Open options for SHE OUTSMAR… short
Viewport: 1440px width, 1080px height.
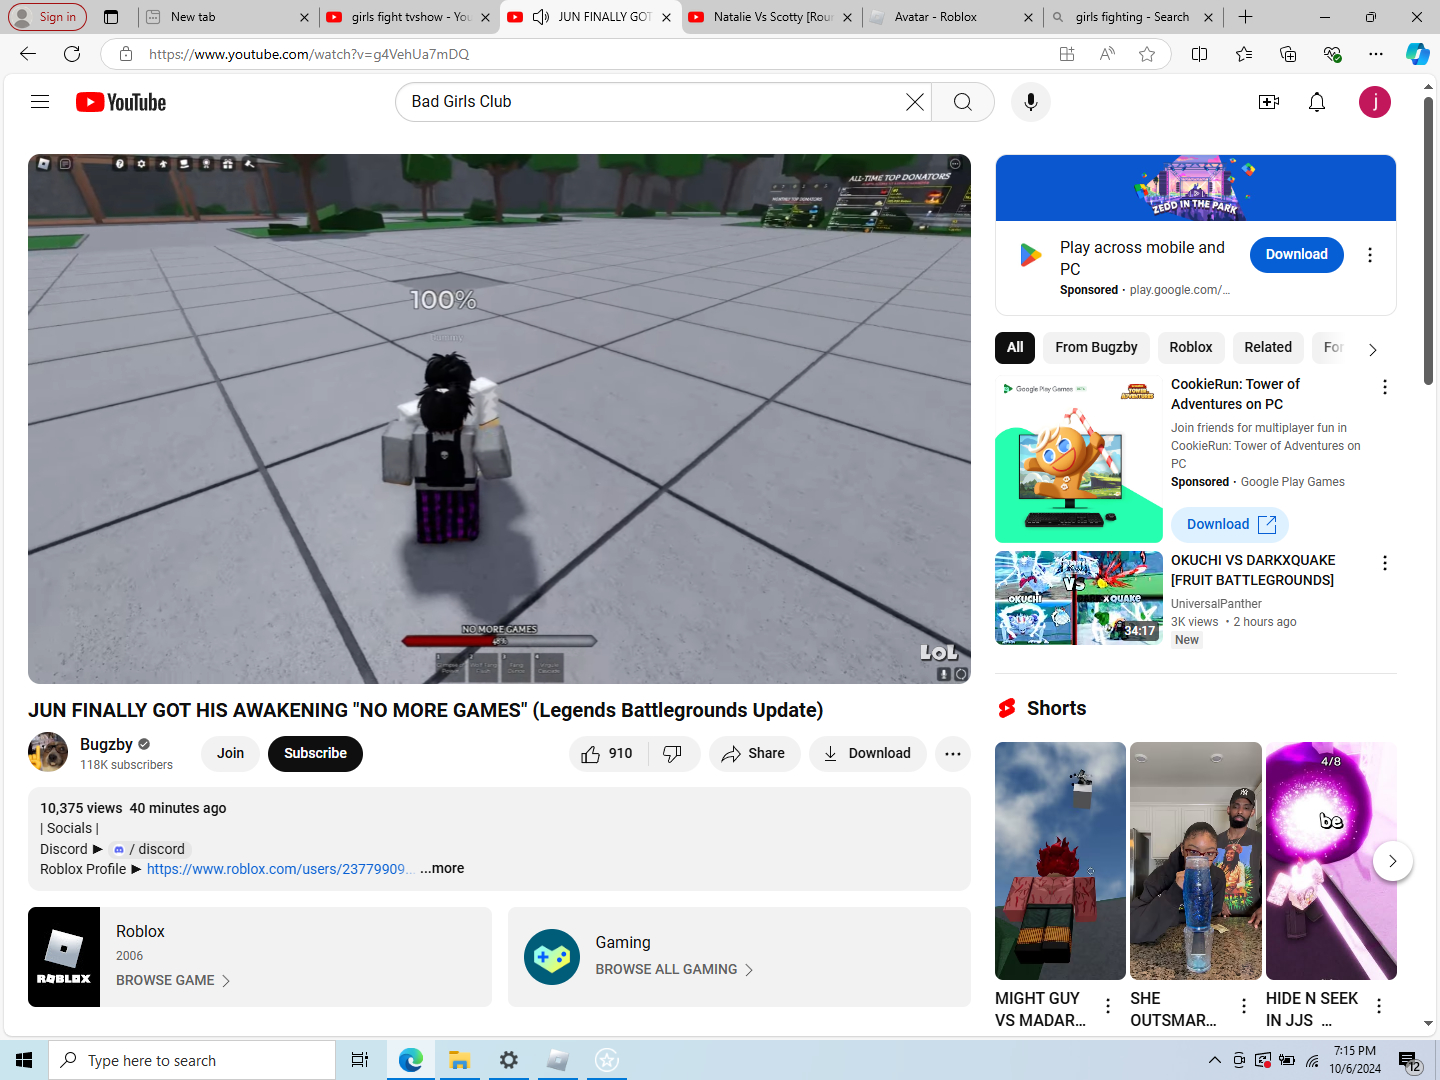(1244, 1006)
